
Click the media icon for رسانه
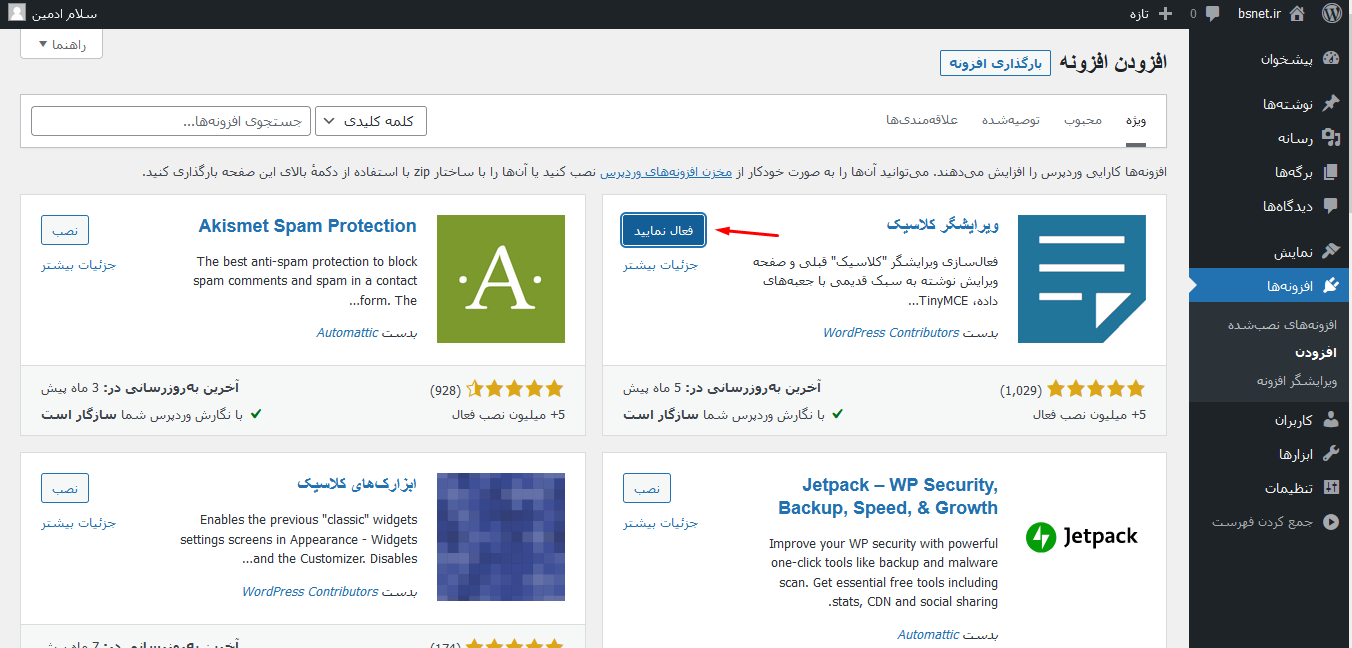coord(1330,138)
